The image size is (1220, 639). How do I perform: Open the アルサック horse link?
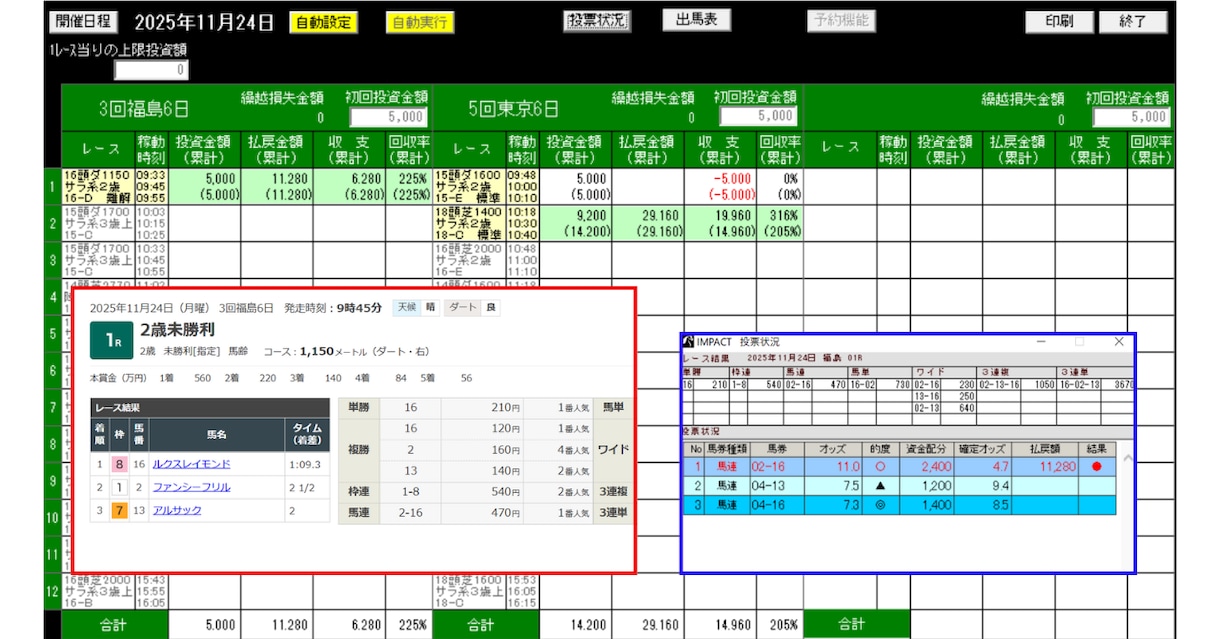click(177, 511)
